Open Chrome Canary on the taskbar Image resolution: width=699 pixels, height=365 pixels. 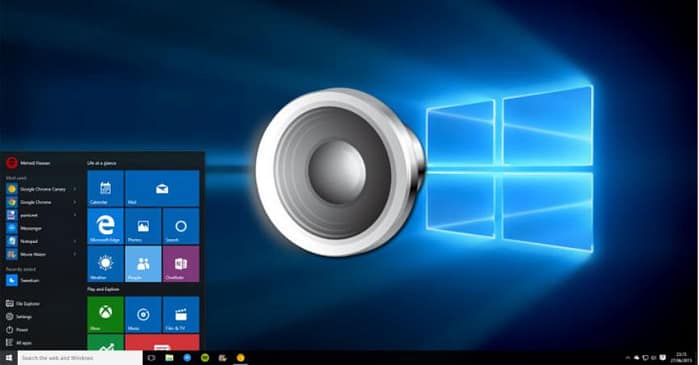point(241,357)
